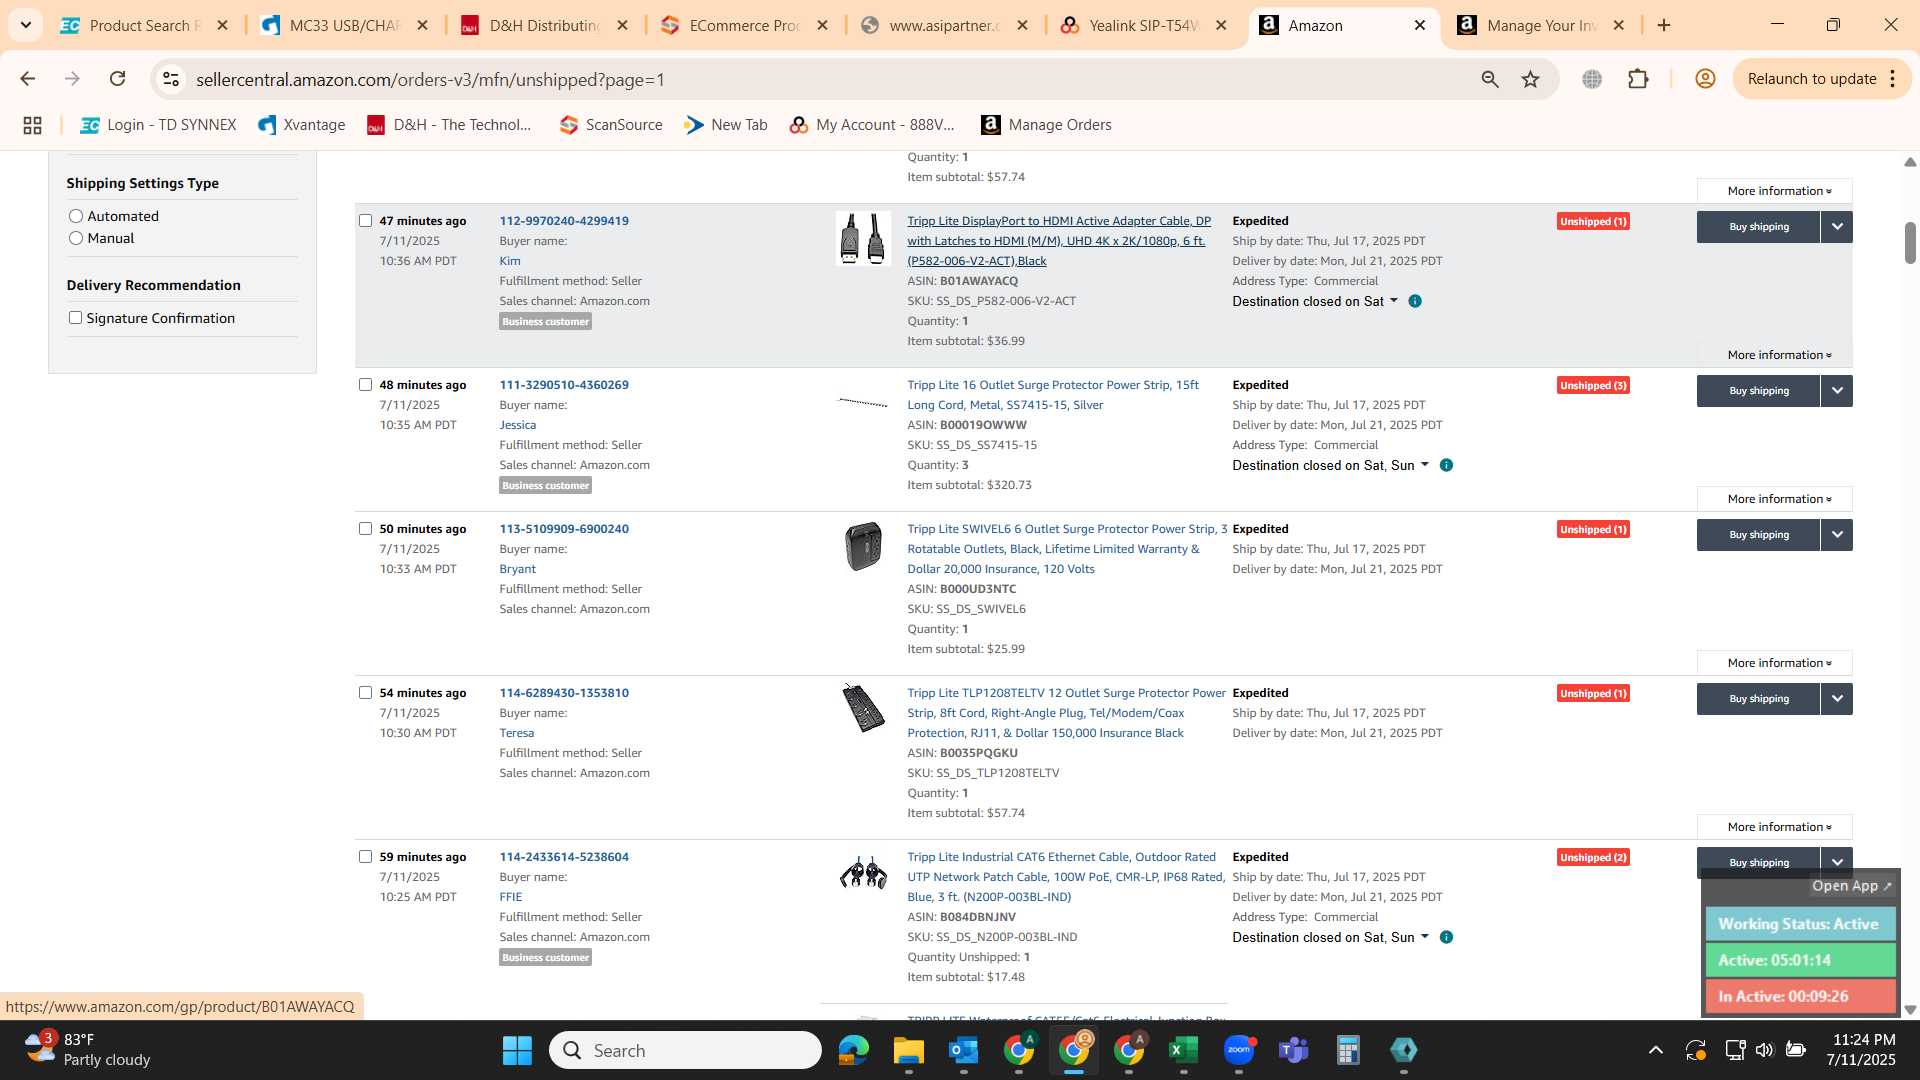Open Chrome apps grid in bookmarks bar
Viewport: 1920px width, 1080px height.
(x=32, y=125)
